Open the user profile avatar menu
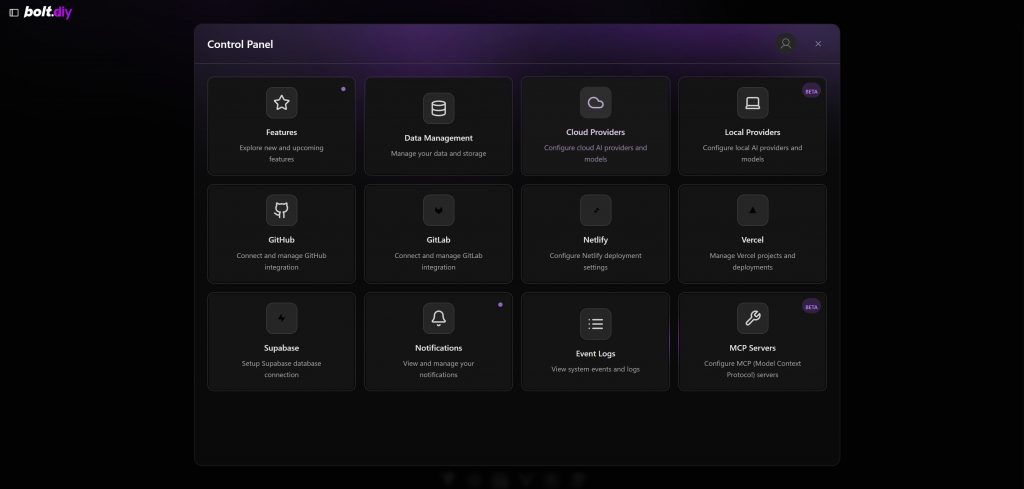1024x489 pixels. pos(786,44)
